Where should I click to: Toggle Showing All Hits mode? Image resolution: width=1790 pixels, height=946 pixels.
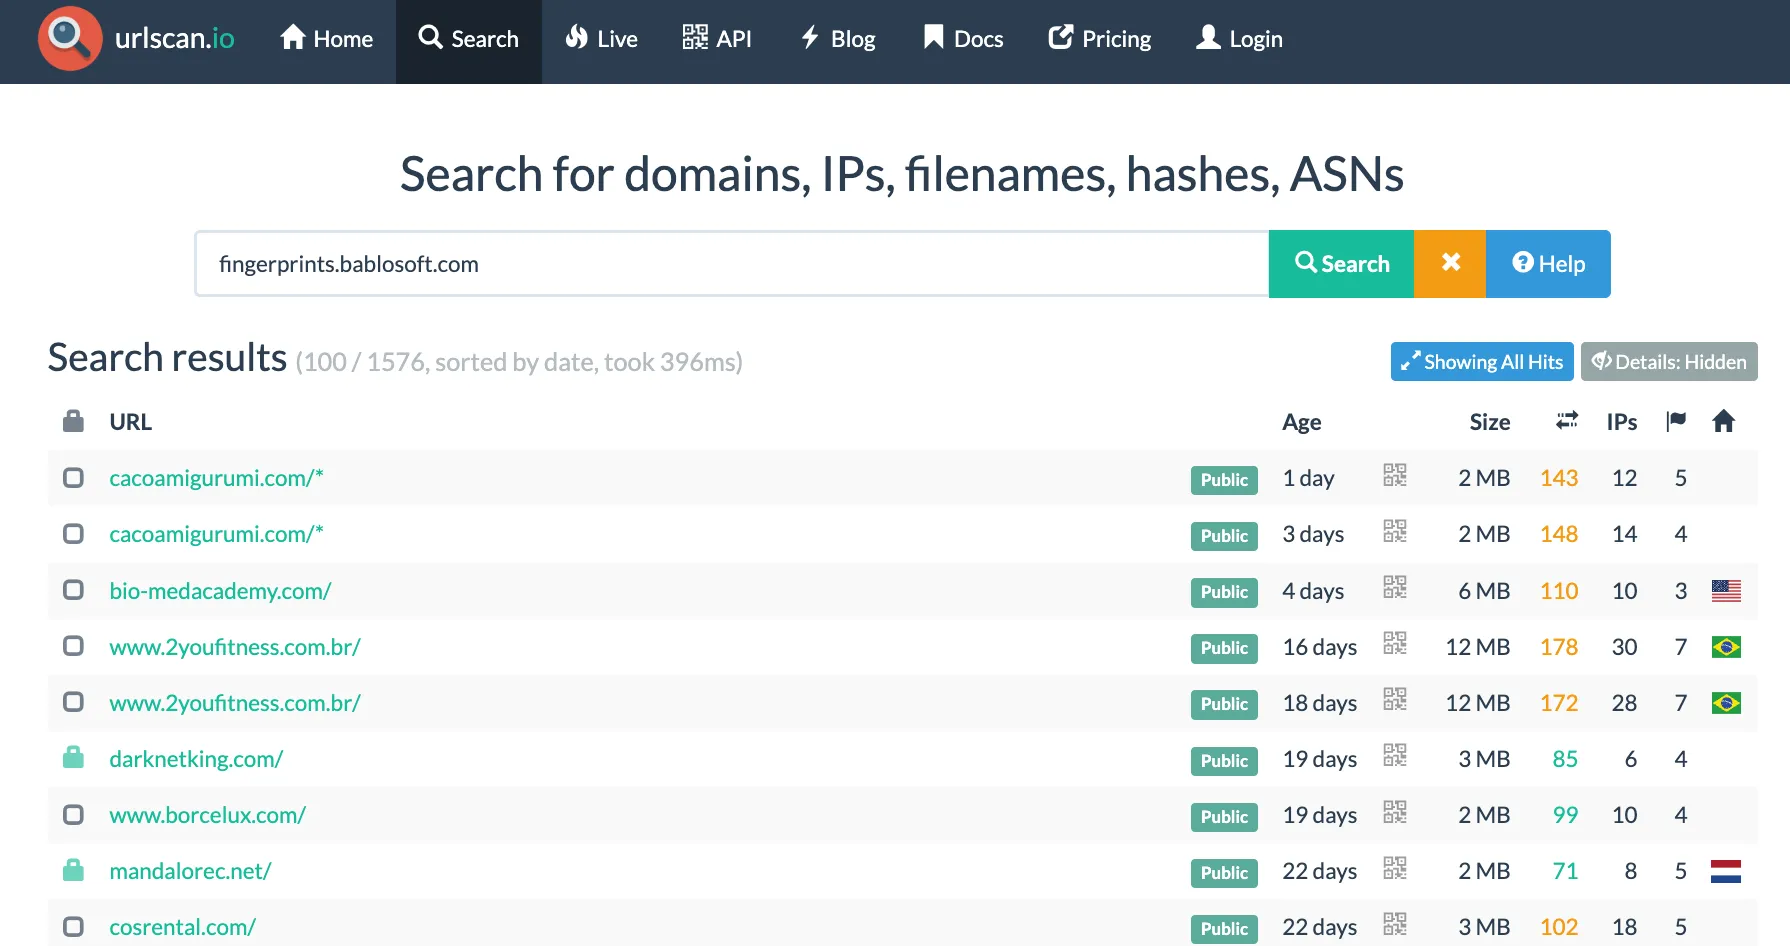pyautogui.click(x=1481, y=361)
